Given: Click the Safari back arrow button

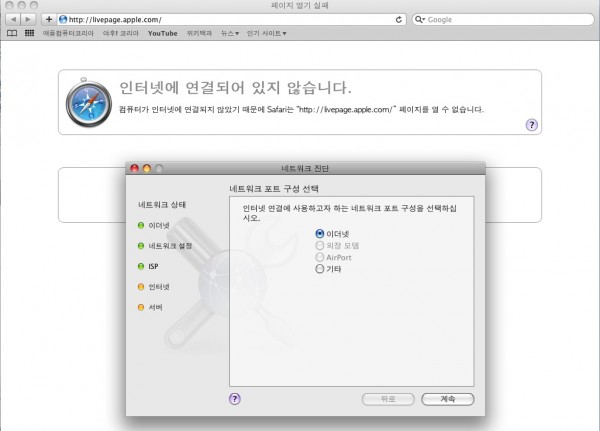Looking at the screenshot, I should click(x=11, y=19).
